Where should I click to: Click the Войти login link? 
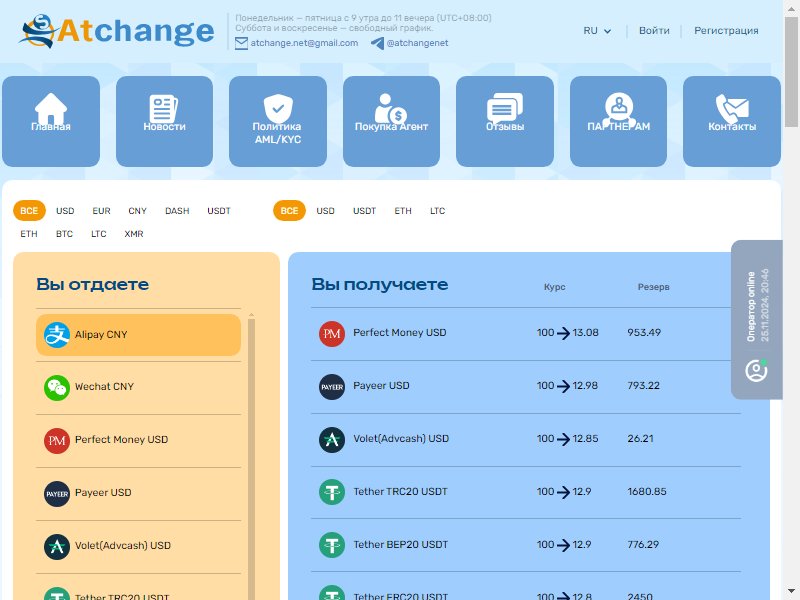[654, 31]
